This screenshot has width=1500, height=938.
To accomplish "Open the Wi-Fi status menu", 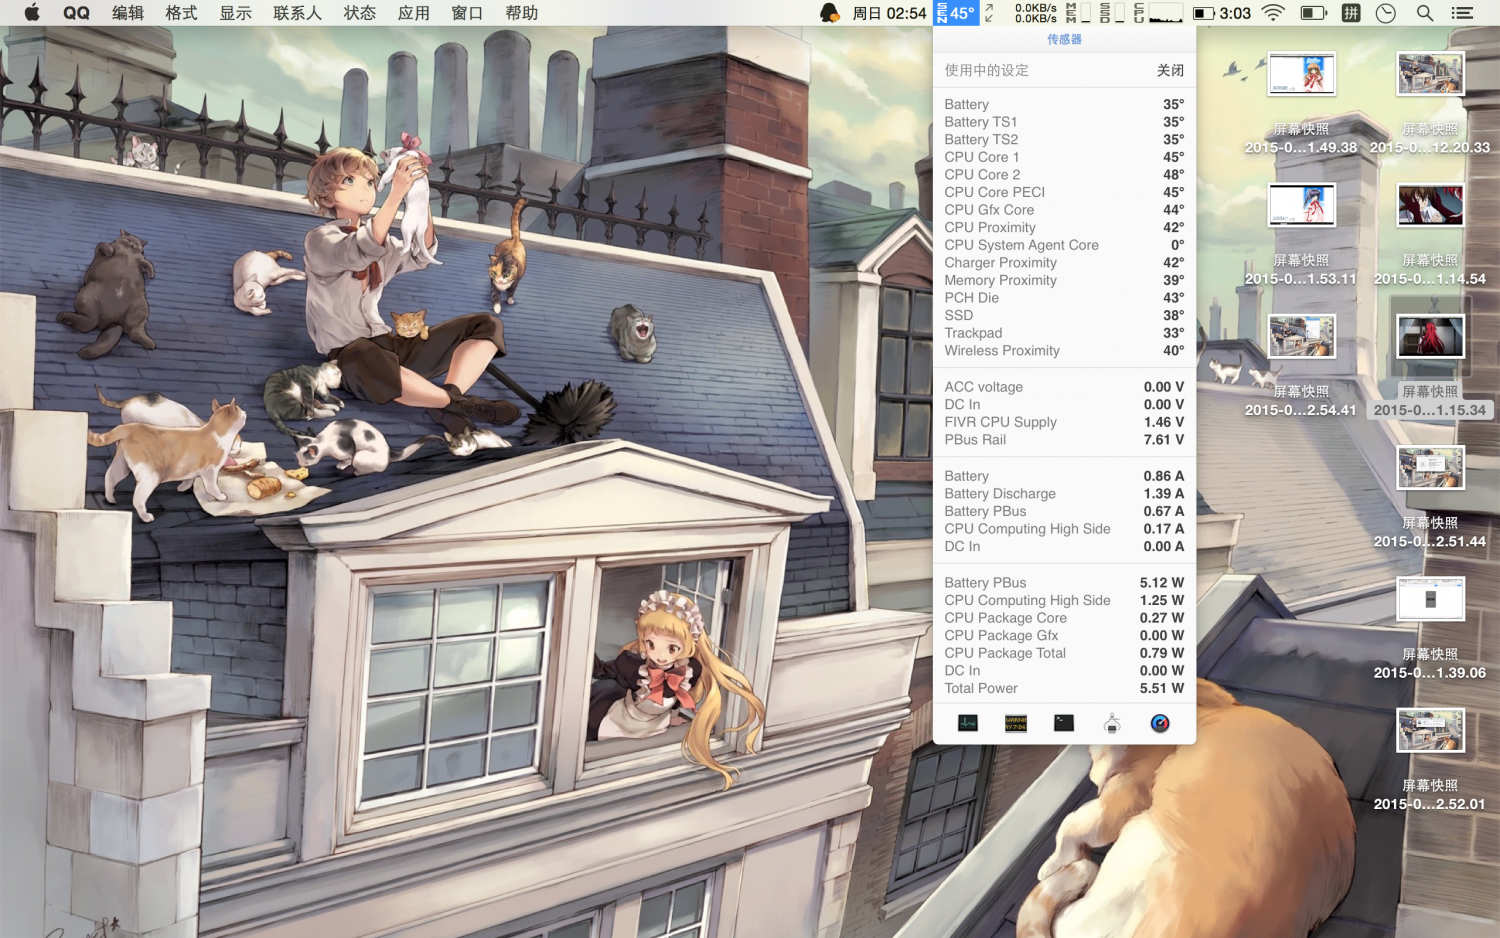I will tap(1273, 13).
